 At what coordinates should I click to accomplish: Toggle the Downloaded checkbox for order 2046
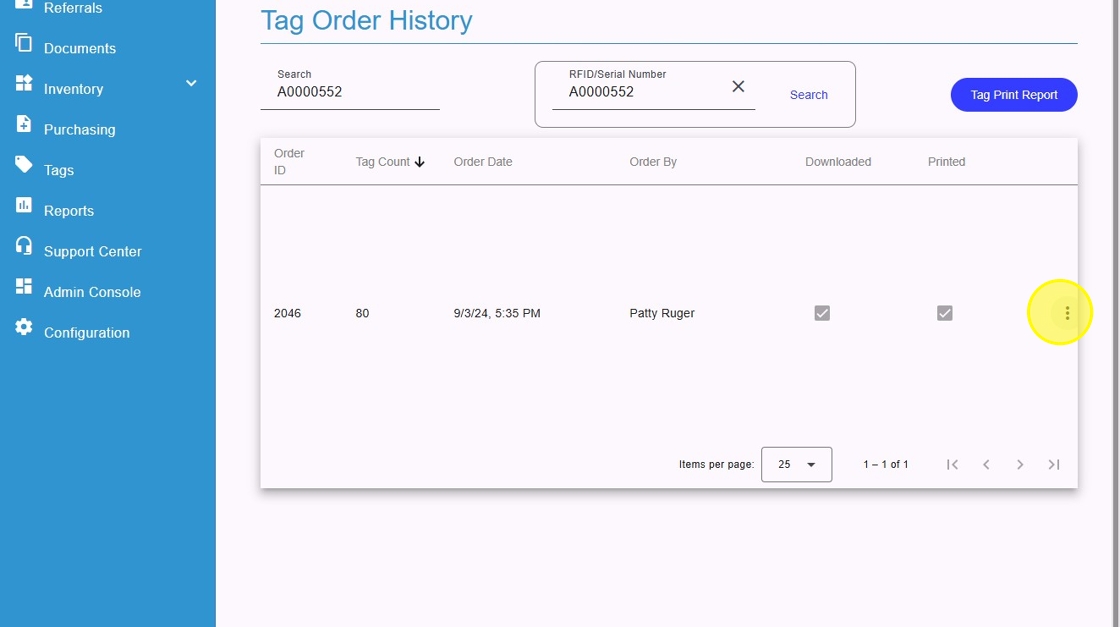822,313
